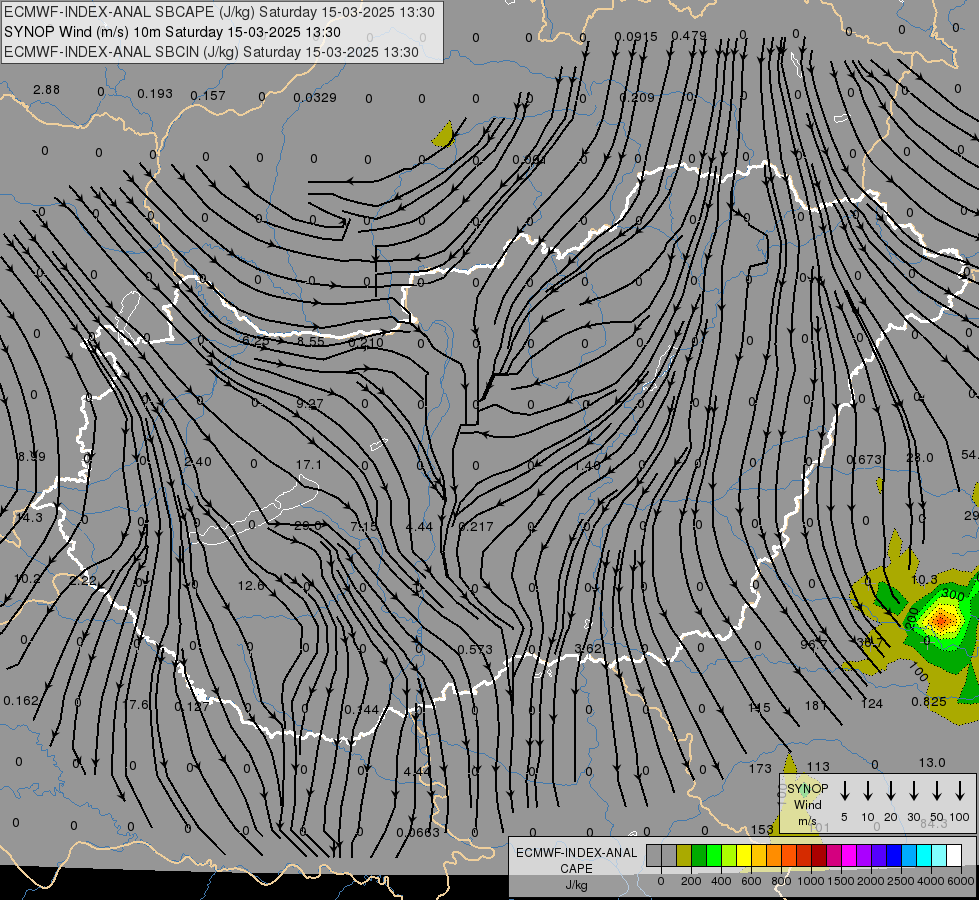Click the 6.25 value on the map
The height and width of the screenshot is (900, 979).
point(256,341)
